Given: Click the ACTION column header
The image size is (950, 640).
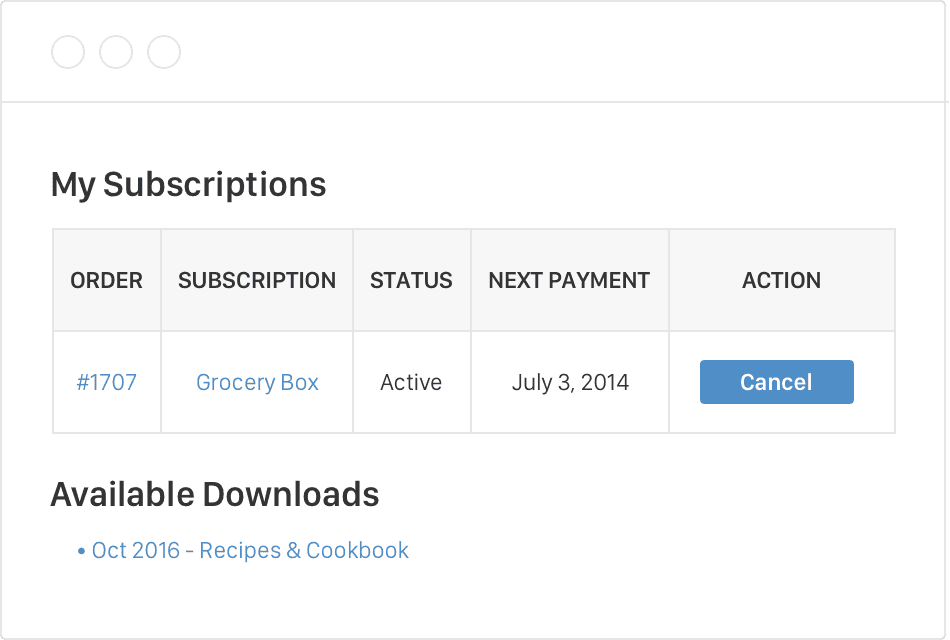Looking at the screenshot, I should [781, 281].
